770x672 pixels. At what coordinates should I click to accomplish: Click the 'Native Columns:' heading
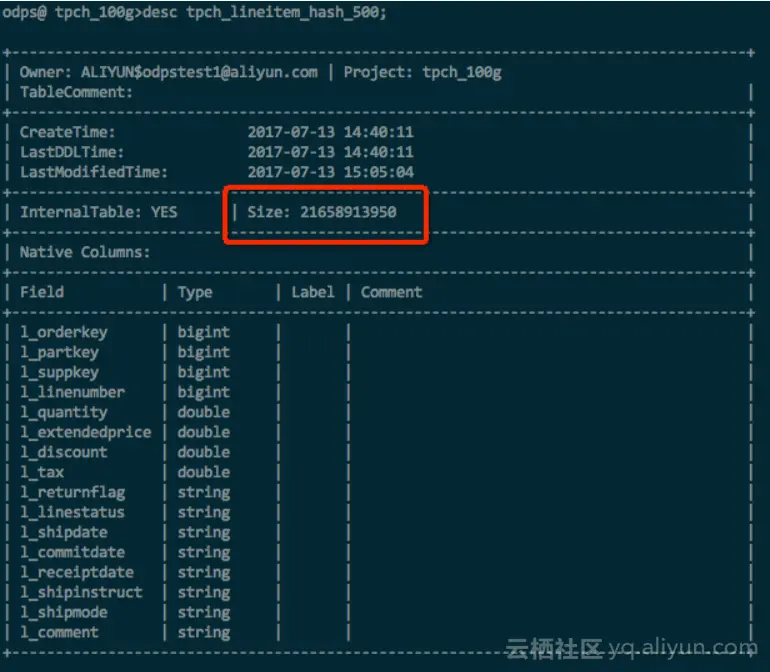pos(85,252)
